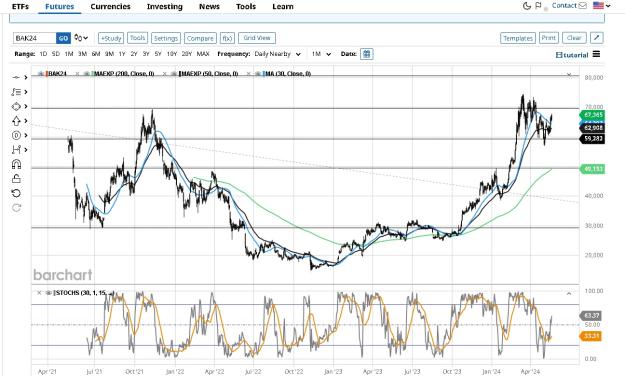Open the Currencies tab
625x376 pixels.
[x=110, y=6]
